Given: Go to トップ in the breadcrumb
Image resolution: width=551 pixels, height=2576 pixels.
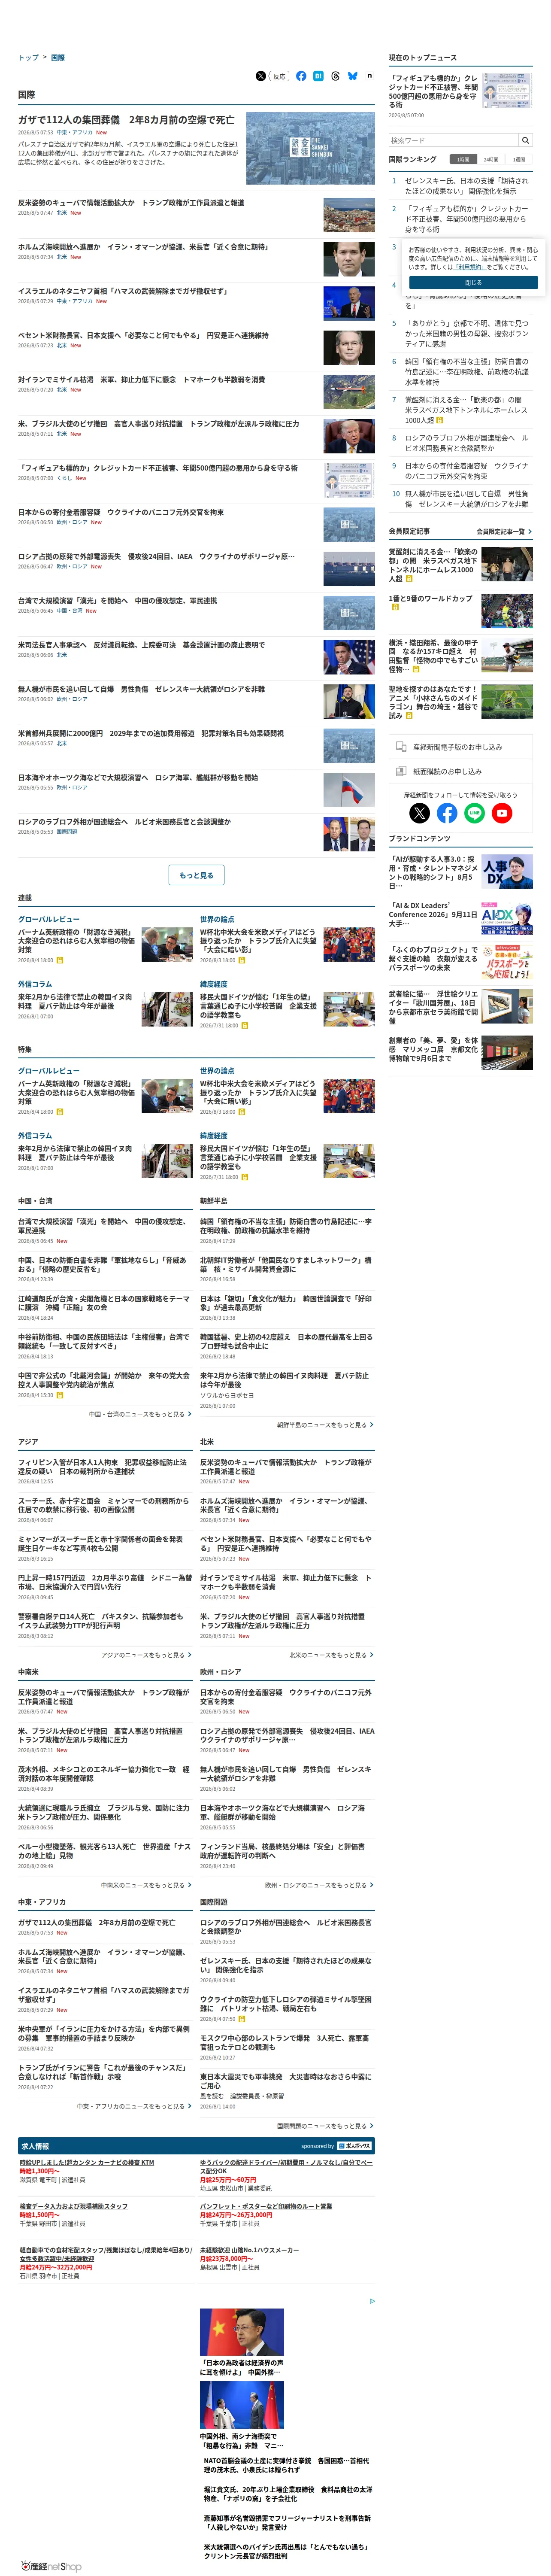Looking at the screenshot, I should [x=28, y=57].
